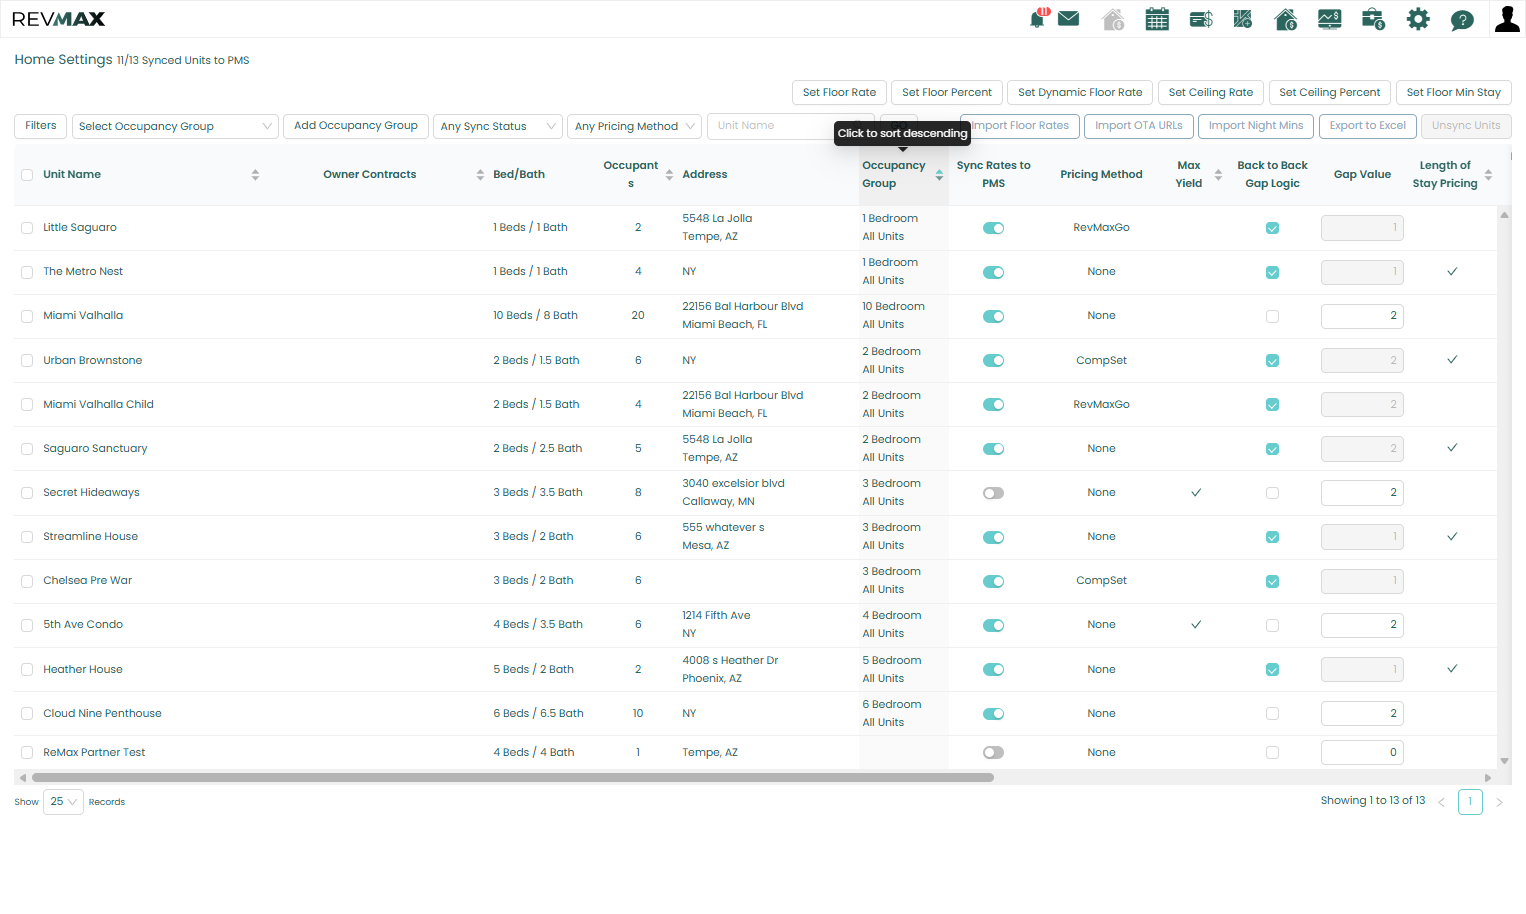Click the Export to Excel button
Viewport: 1526px width, 914px height.
[x=1367, y=126]
